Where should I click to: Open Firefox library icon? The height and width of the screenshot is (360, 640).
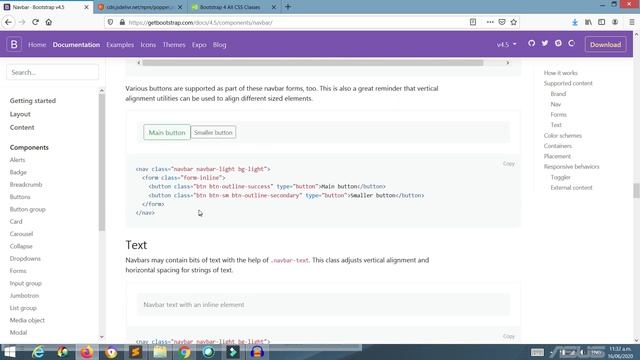click(x=588, y=22)
